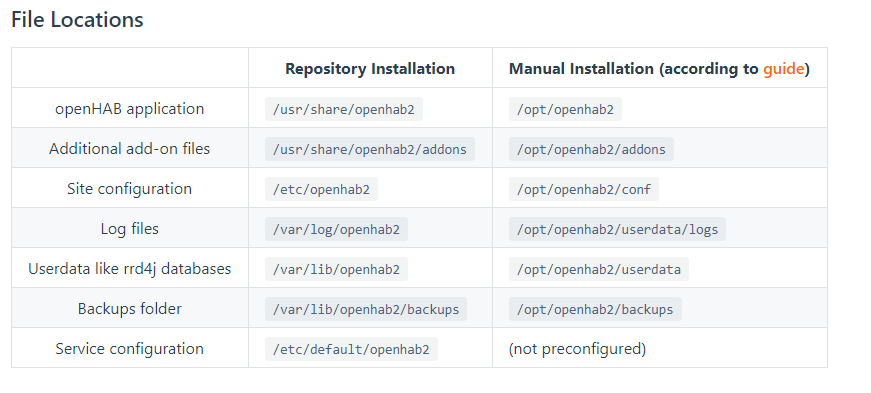
Task: Click the Service configuration row label
Action: [129, 349]
